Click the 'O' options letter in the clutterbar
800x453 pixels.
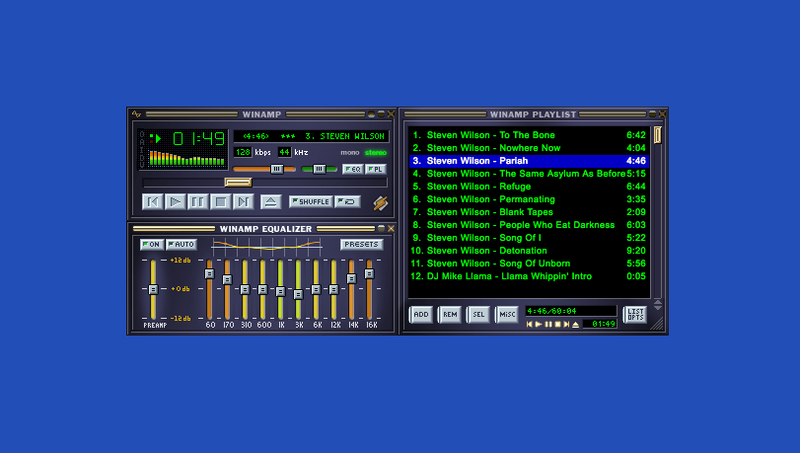142,135
